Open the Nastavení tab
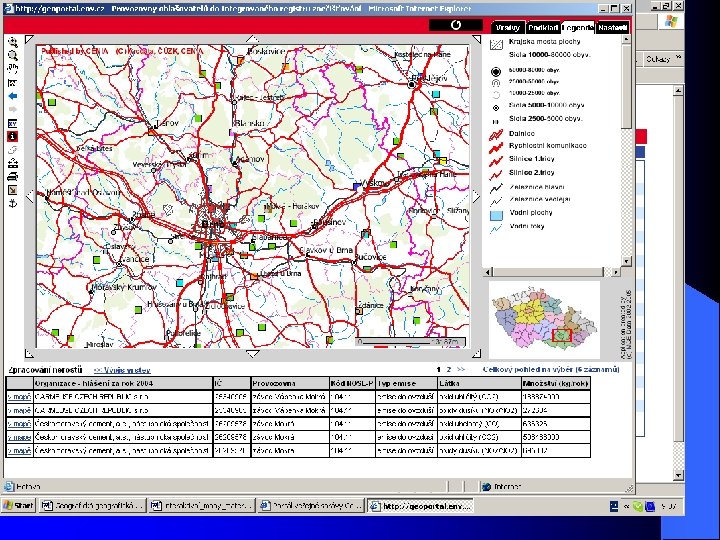Viewport: 720px width, 540px height. pyautogui.click(x=613, y=28)
